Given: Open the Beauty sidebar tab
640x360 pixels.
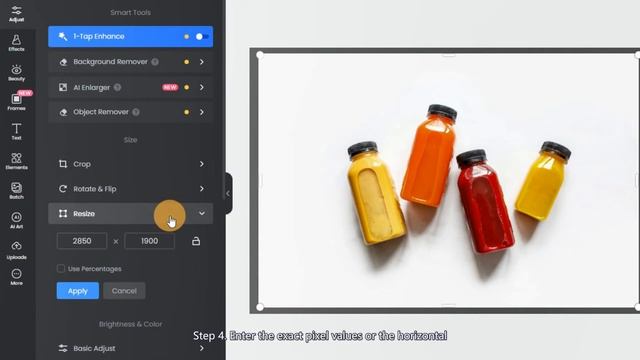Looking at the screenshot, I should coord(16,73).
